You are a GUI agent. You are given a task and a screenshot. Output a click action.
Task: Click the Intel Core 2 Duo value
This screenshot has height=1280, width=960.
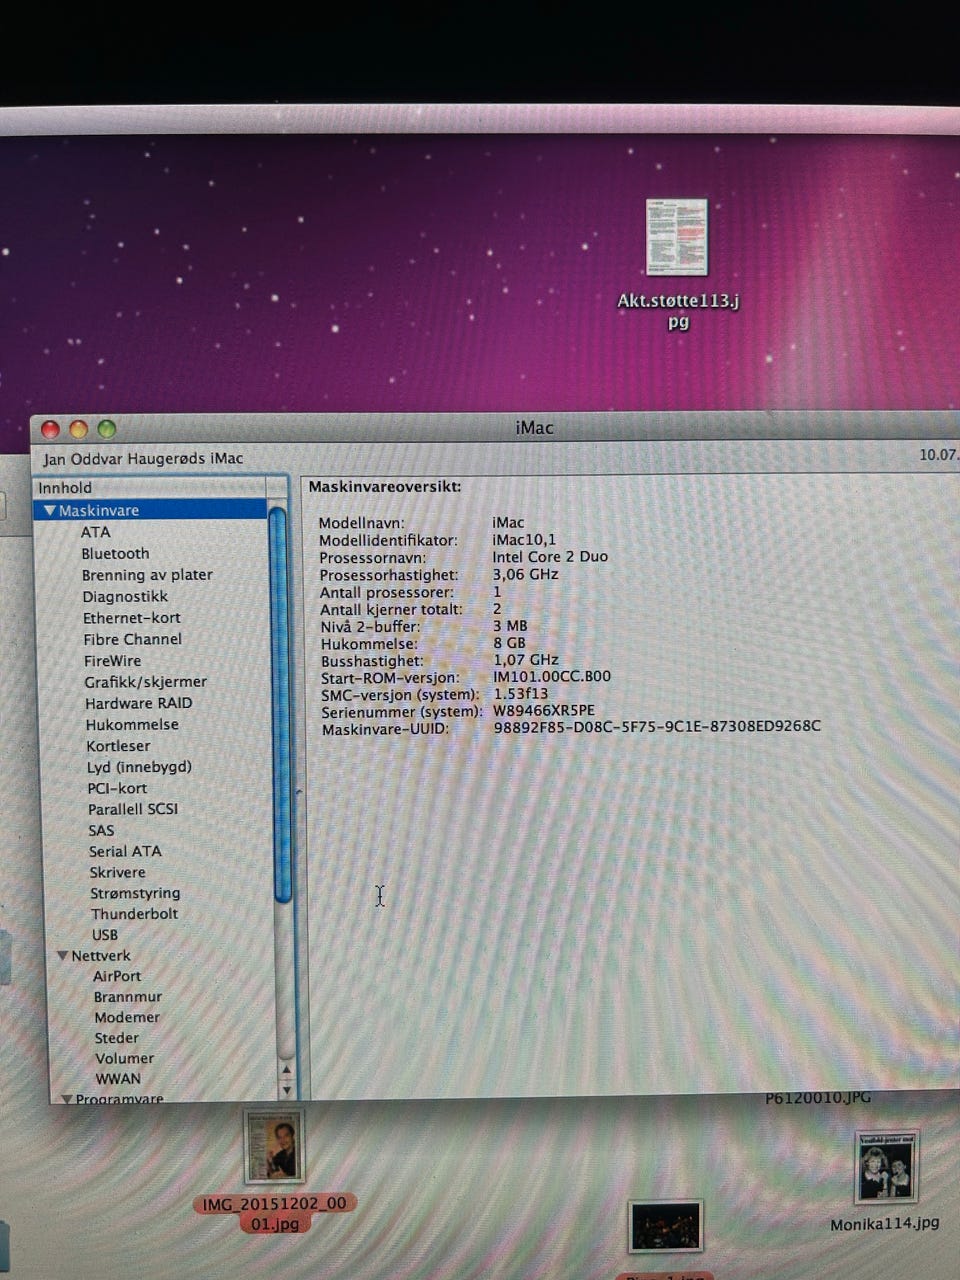[550, 556]
